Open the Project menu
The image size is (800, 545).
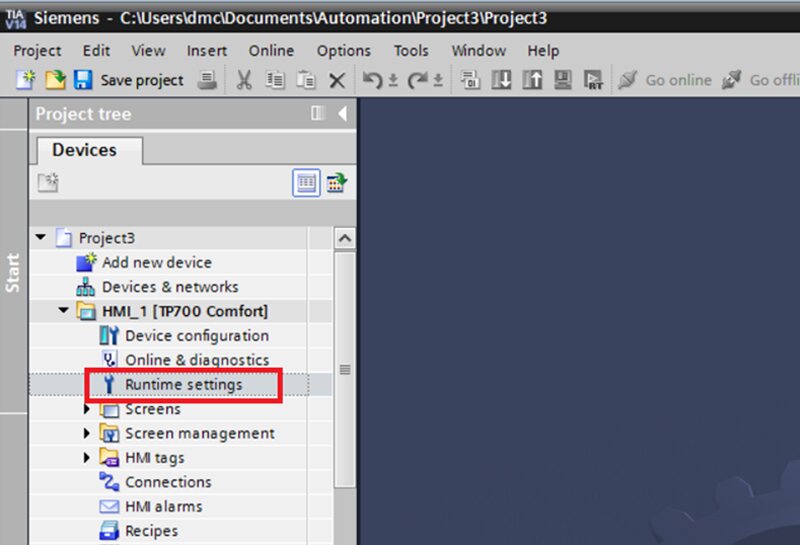click(37, 51)
